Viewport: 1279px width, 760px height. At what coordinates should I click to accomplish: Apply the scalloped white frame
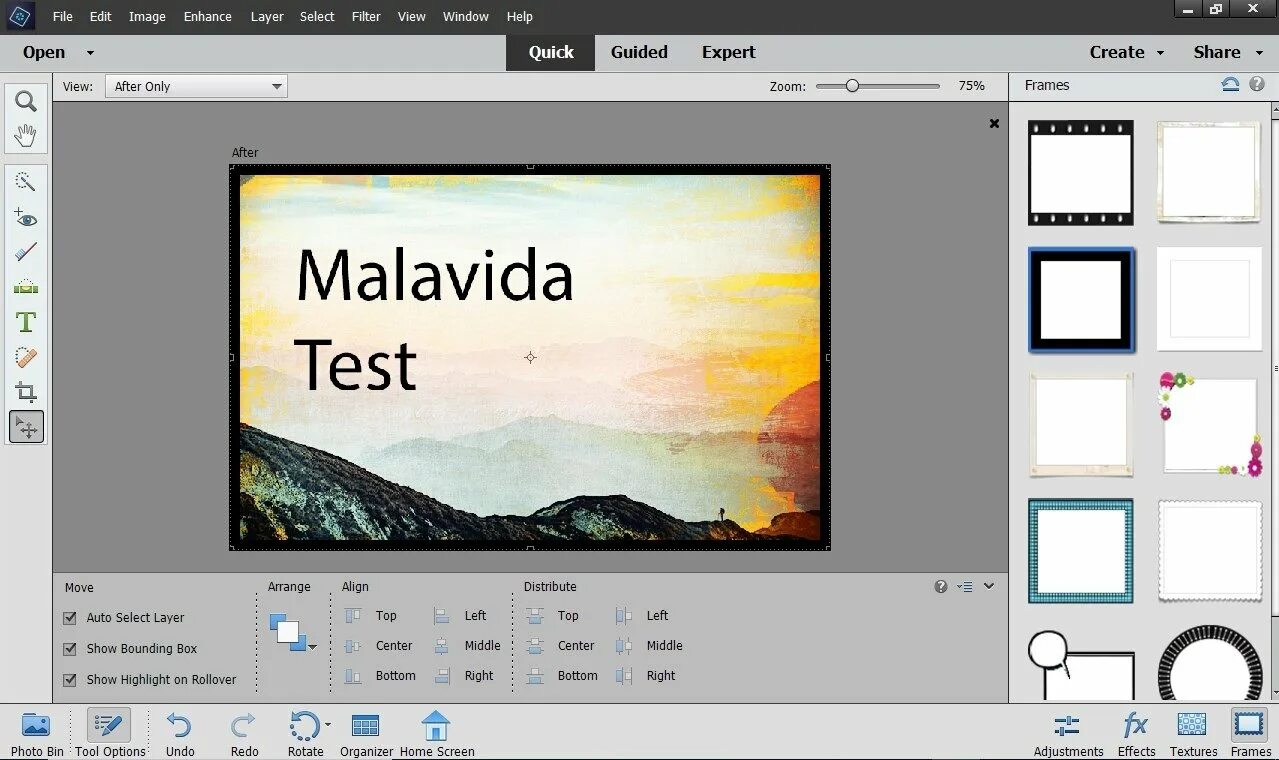pos(1209,551)
